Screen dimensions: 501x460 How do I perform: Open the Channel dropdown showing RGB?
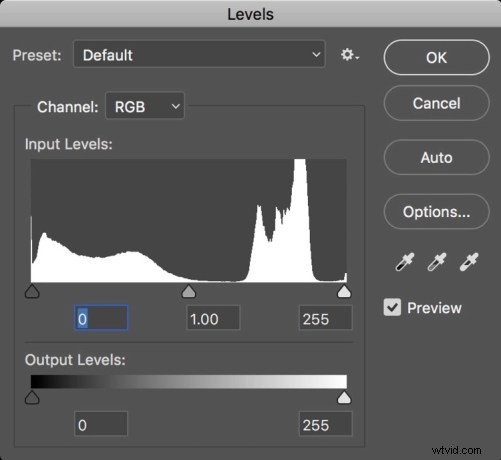pyautogui.click(x=145, y=106)
